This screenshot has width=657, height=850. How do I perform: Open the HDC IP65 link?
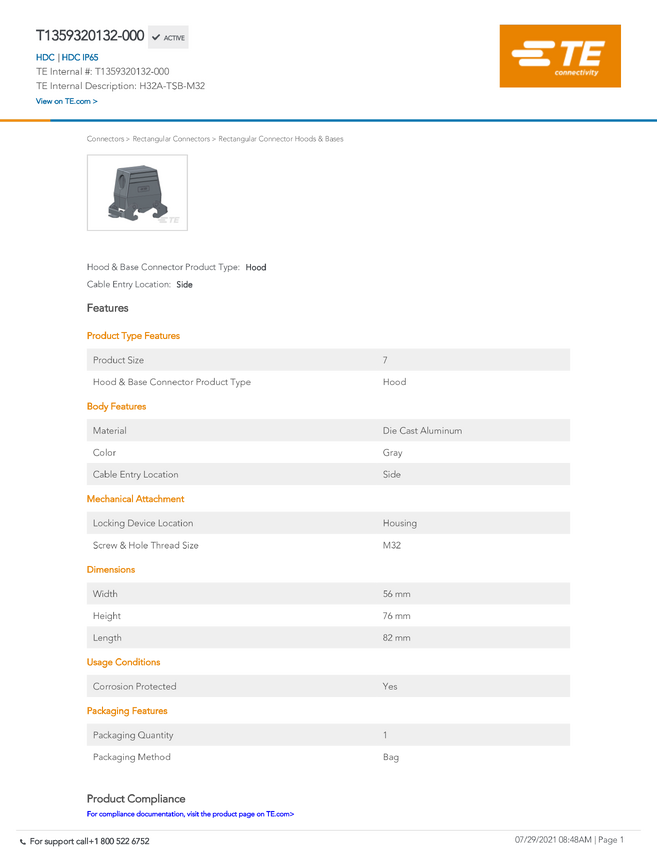click(80, 57)
